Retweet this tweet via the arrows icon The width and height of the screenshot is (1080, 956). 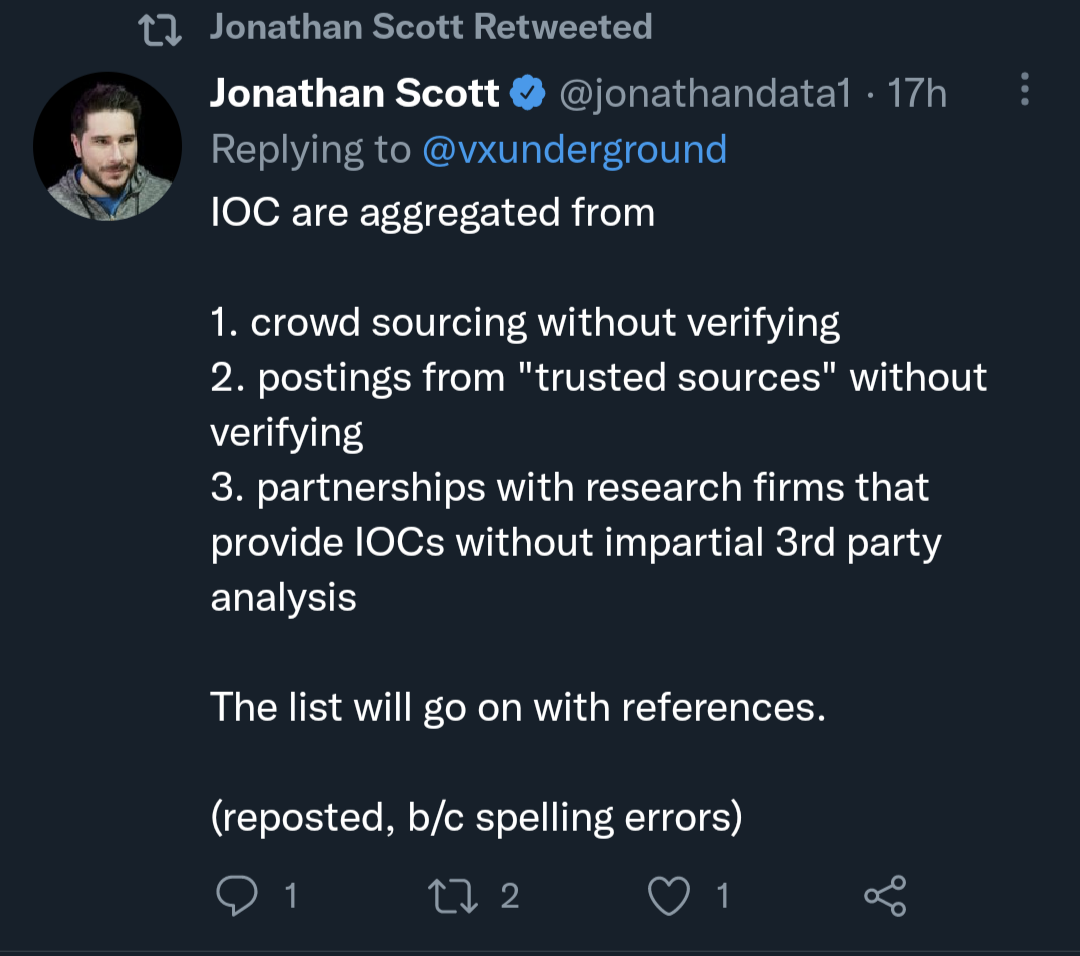(451, 896)
